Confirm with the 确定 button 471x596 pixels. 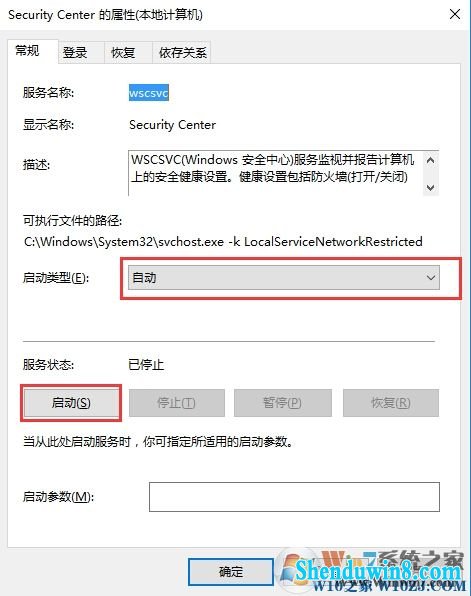(231, 572)
